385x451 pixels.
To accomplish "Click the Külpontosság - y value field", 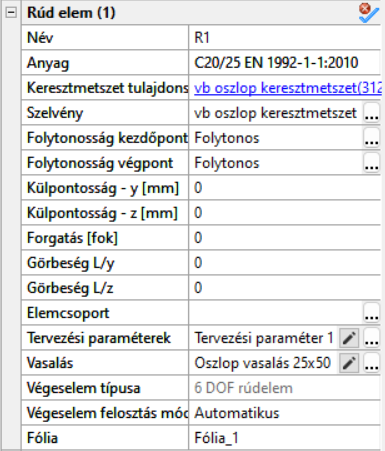I will click(x=285, y=188).
